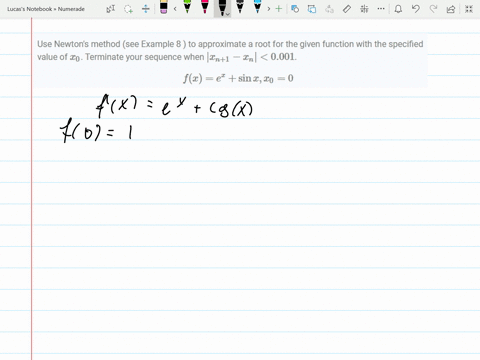Image resolution: width=480 pixels, height=360 pixels.
Task: Click the Newton's method problem text image
Action: (x=230, y=61)
